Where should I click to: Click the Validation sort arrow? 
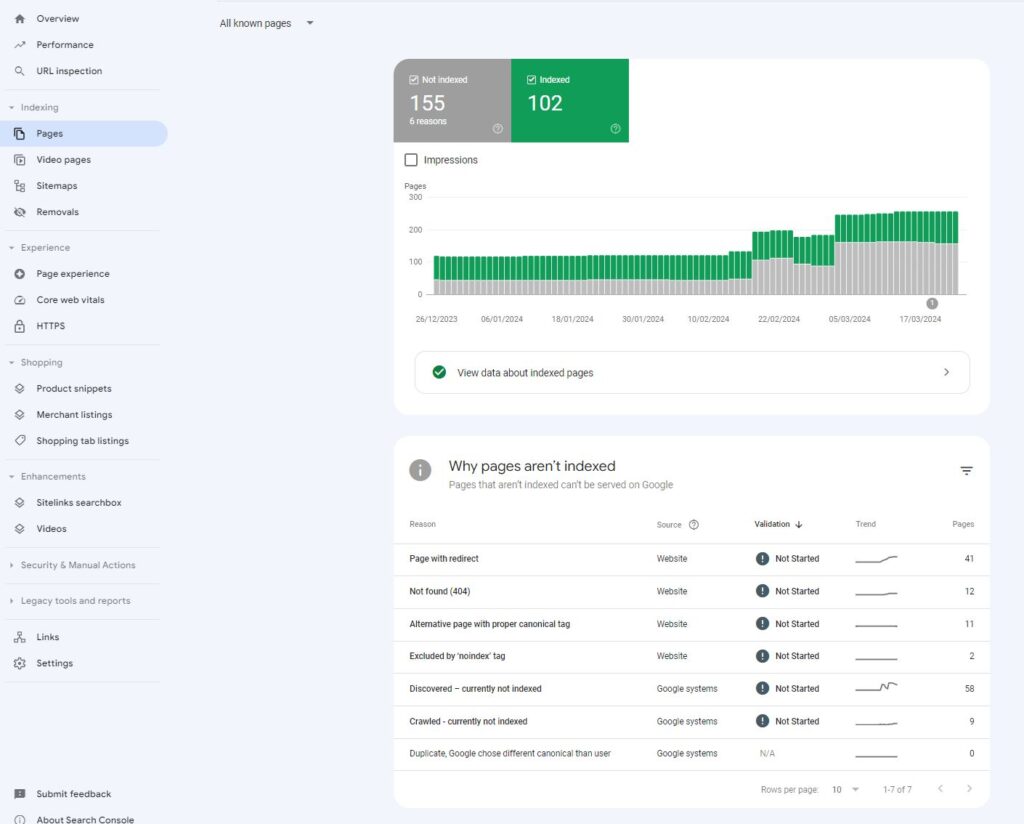pyautogui.click(x=799, y=524)
